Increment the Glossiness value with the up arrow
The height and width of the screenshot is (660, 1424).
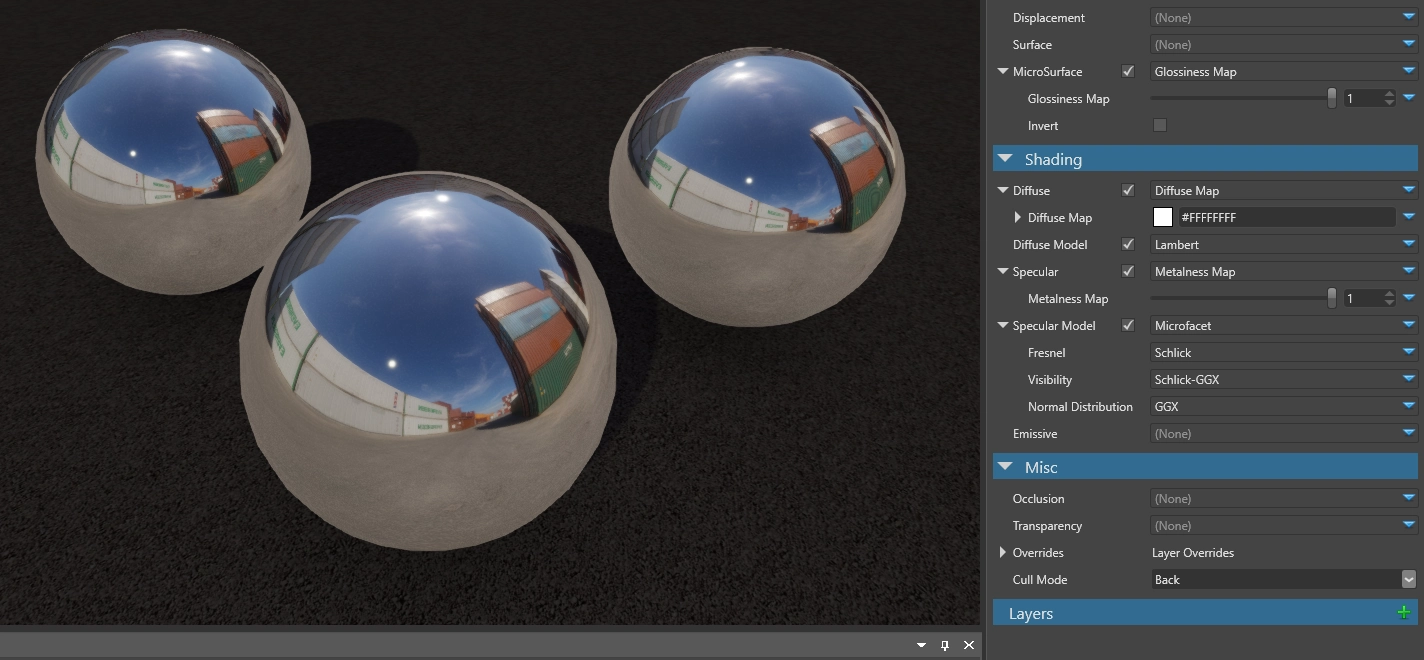tap(1389, 93)
